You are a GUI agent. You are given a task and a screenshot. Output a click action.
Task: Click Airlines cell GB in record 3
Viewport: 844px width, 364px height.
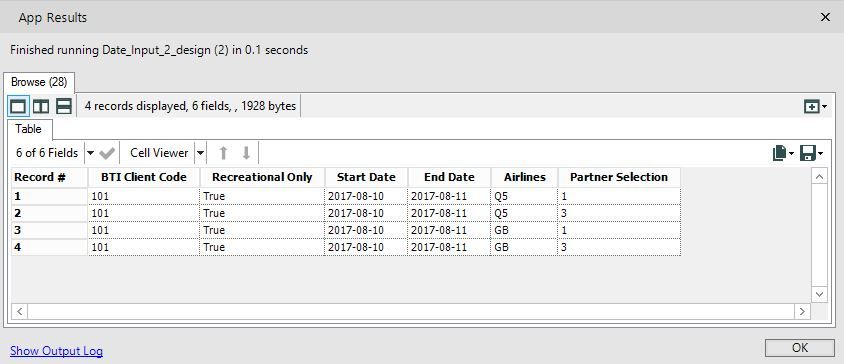[525, 230]
